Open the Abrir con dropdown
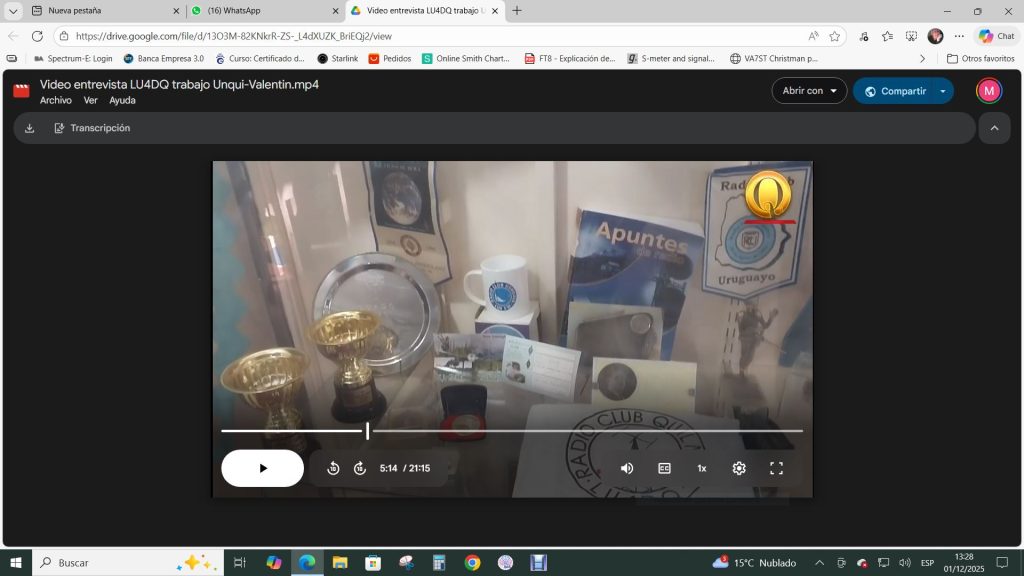The width and height of the screenshot is (1024, 576). click(x=809, y=91)
